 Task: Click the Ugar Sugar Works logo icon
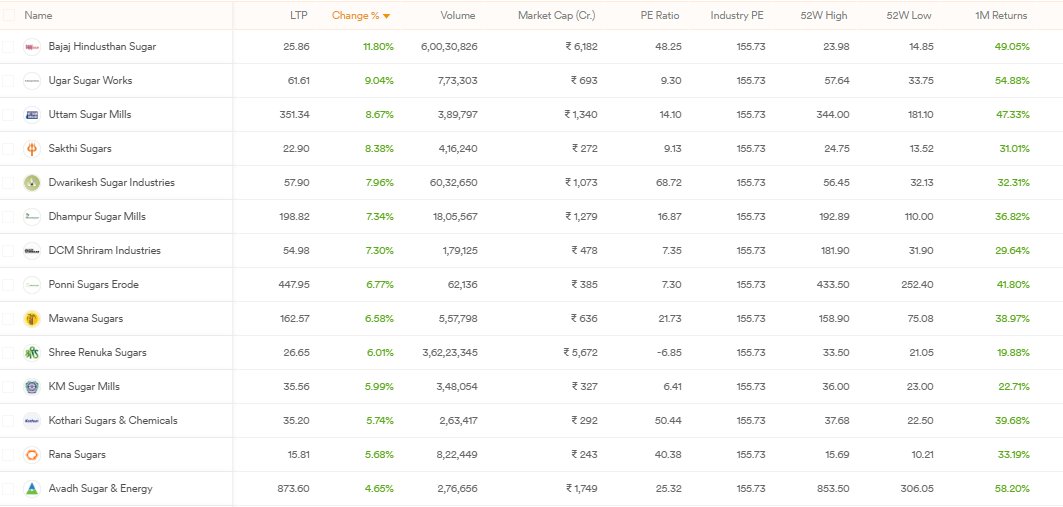(x=32, y=81)
